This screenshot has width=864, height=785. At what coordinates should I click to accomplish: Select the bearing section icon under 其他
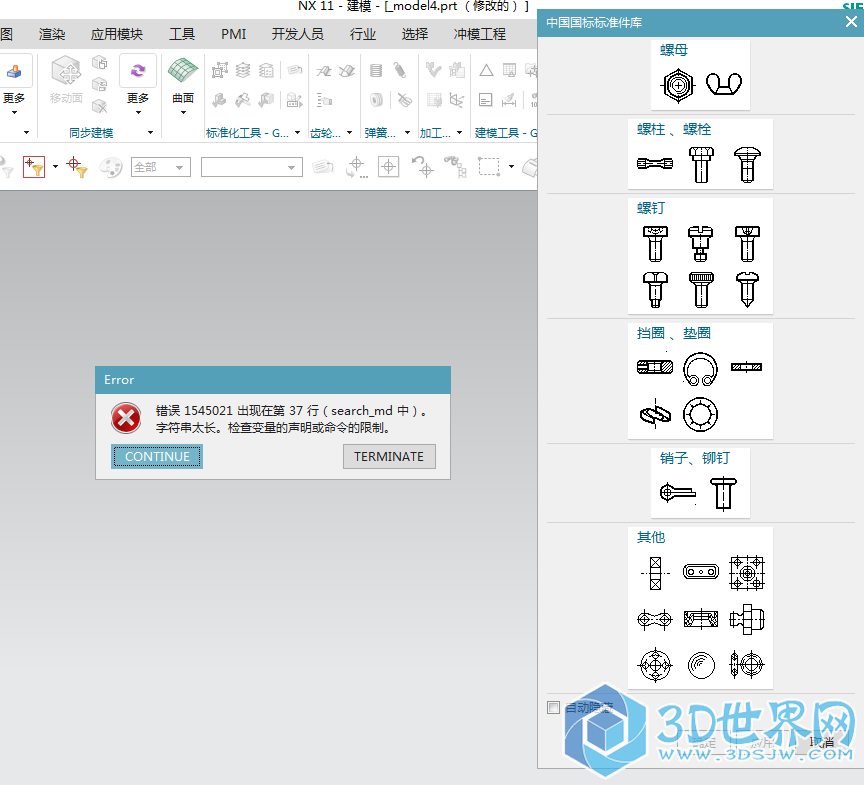(655, 573)
